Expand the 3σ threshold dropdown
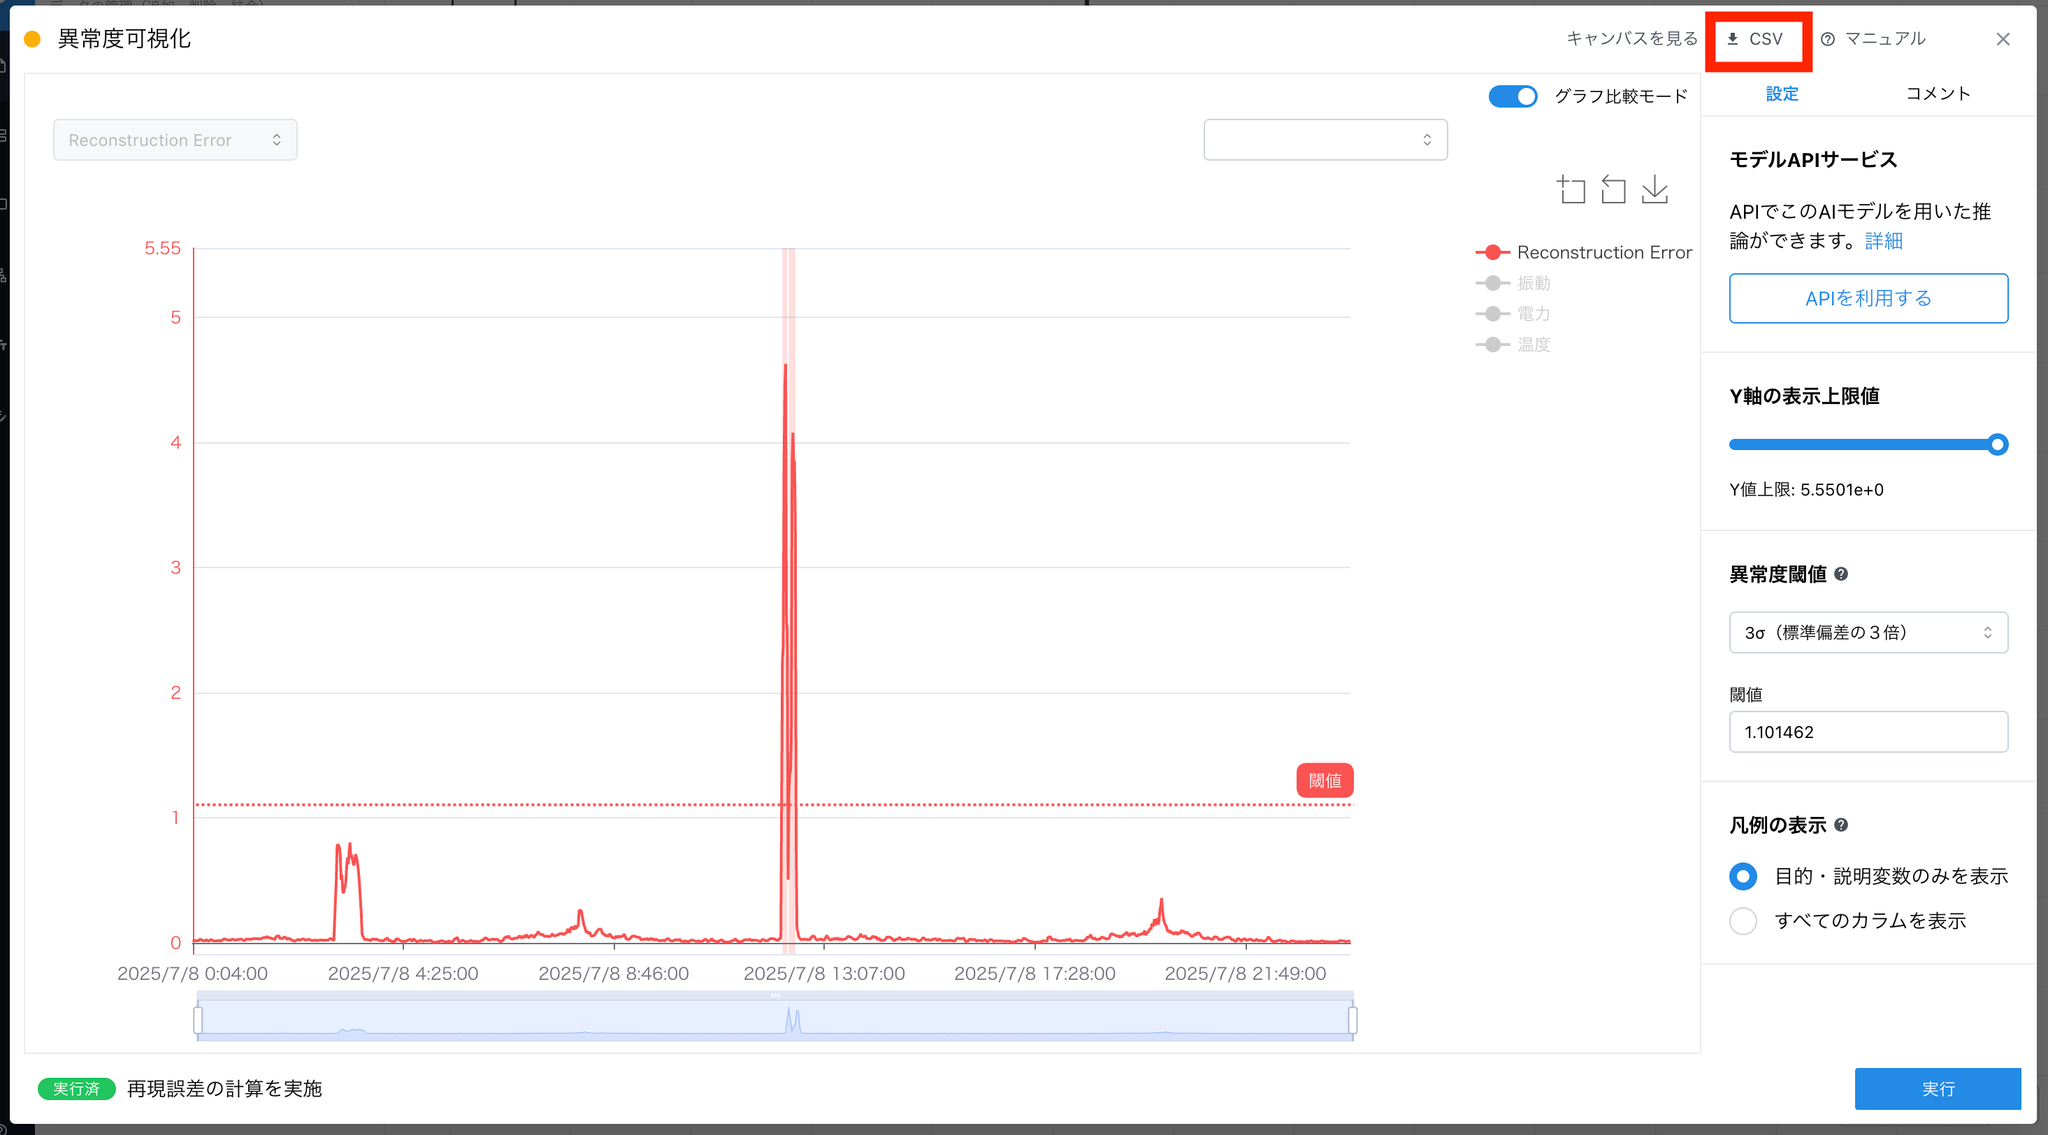This screenshot has height=1135, width=2048. 1868,633
